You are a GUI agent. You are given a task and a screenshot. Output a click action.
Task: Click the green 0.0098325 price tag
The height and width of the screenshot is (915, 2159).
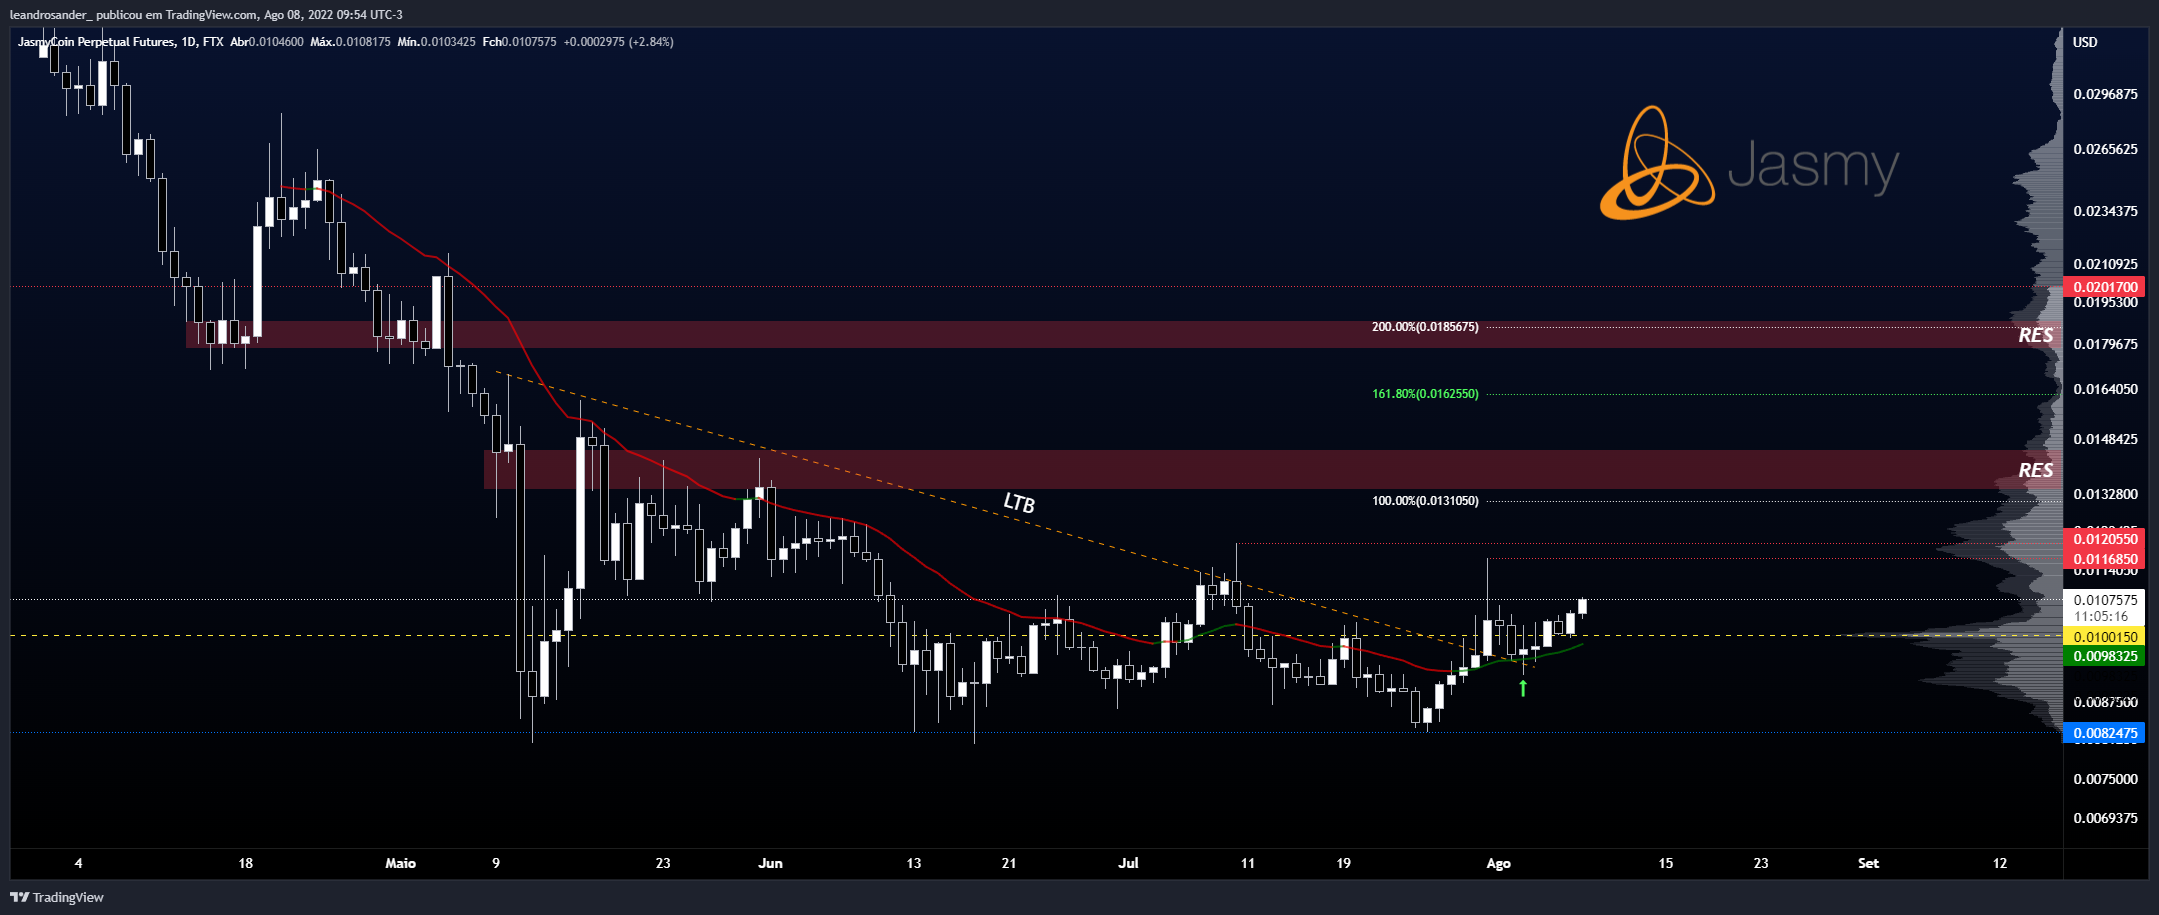(2104, 656)
